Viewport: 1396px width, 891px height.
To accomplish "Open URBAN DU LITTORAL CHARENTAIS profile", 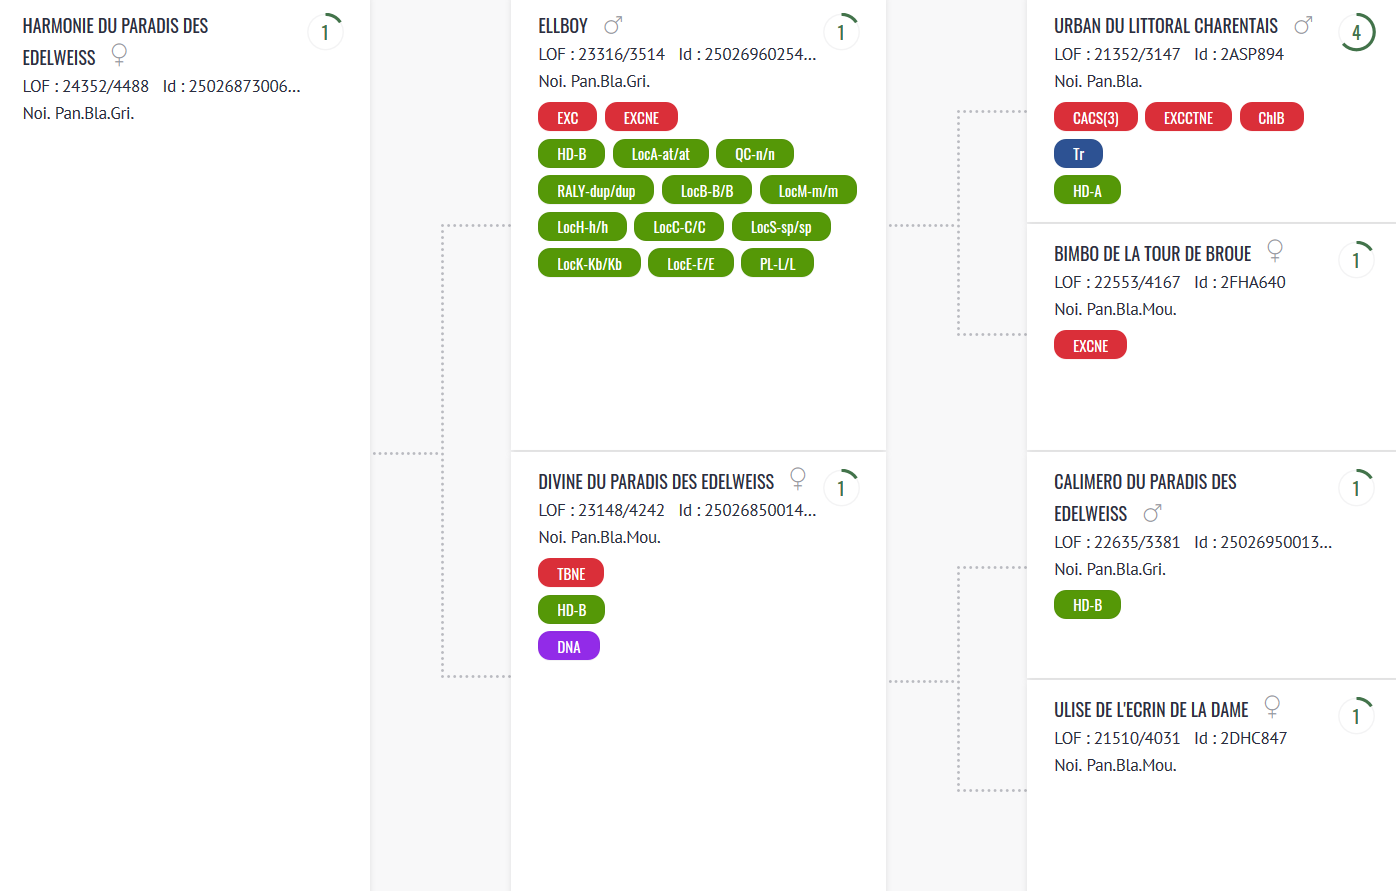I will click(1166, 26).
